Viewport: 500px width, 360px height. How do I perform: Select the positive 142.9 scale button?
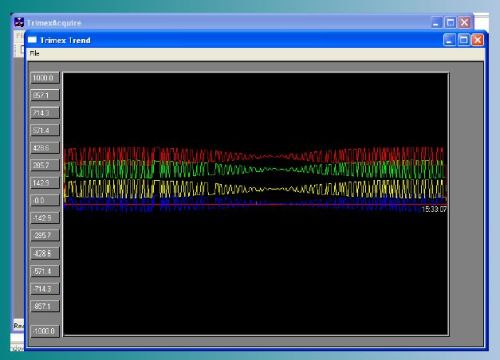(45, 183)
